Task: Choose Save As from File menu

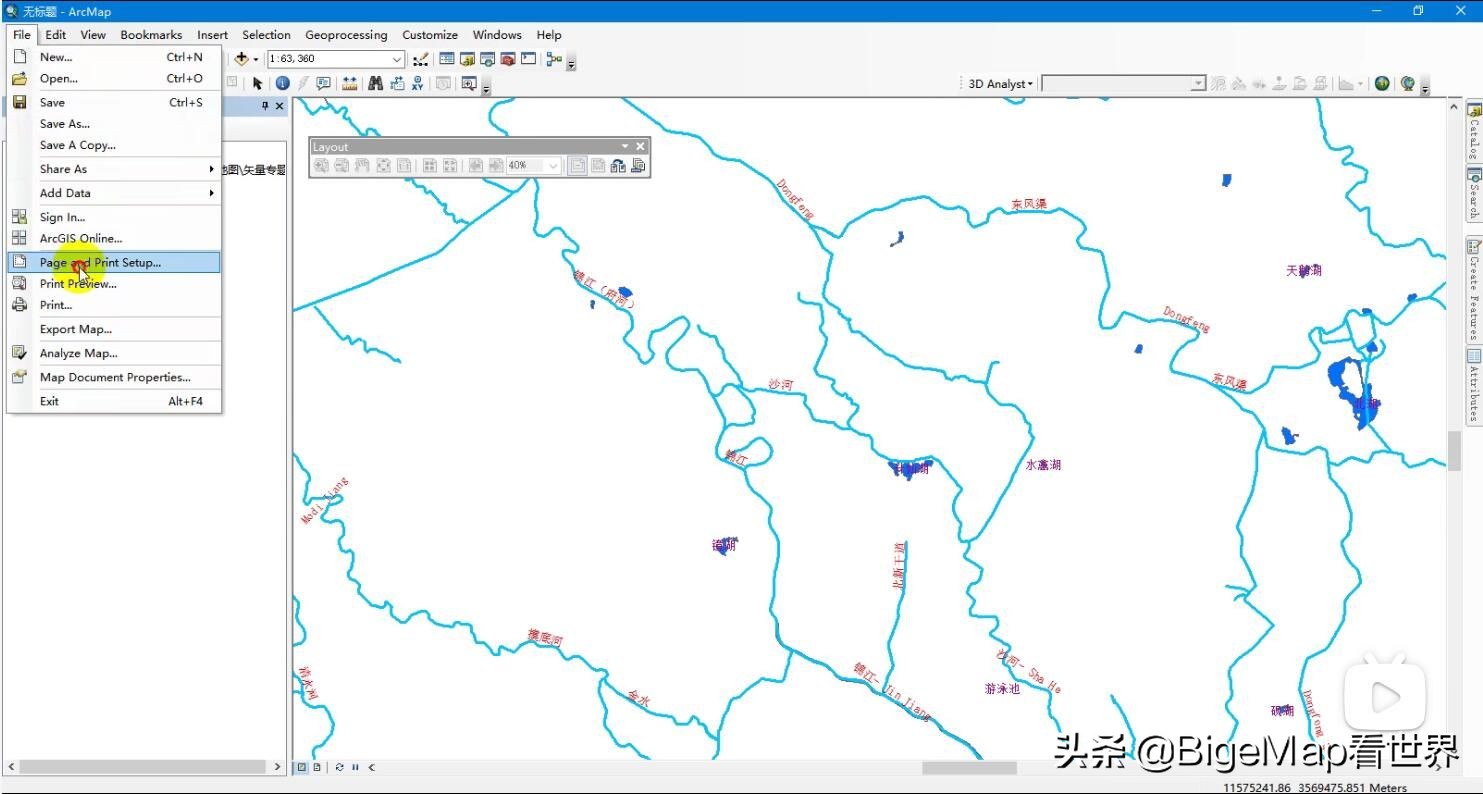Action: click(114, 124)
